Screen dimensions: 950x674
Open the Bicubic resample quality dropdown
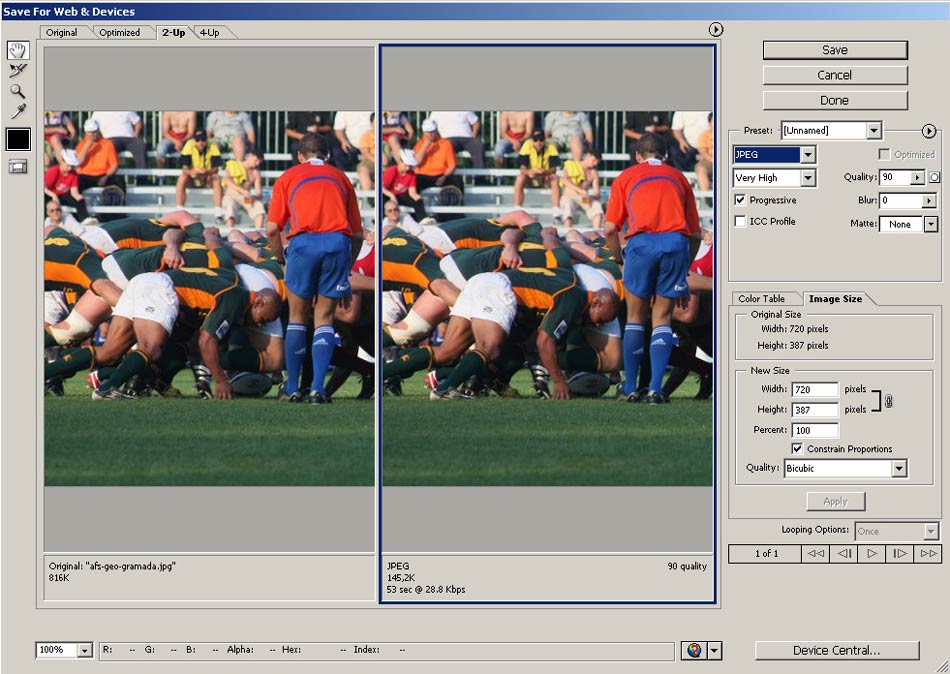point(899,469)
